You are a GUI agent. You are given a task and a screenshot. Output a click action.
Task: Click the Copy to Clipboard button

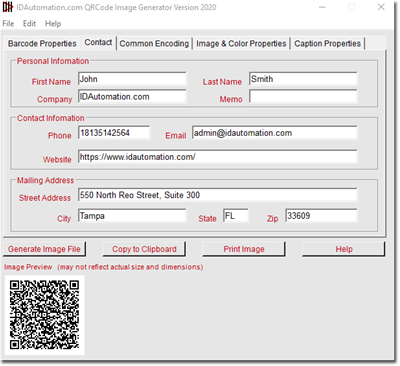coord(144,249)
